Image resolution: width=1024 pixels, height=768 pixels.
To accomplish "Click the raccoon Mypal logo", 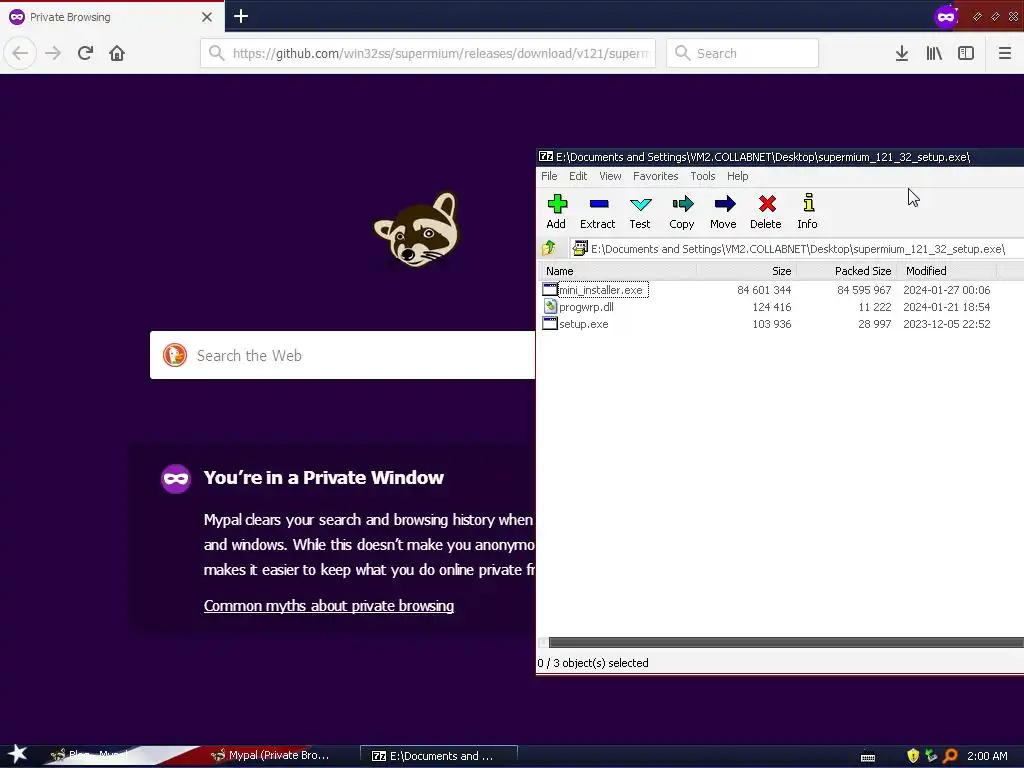I will [417, 229].
